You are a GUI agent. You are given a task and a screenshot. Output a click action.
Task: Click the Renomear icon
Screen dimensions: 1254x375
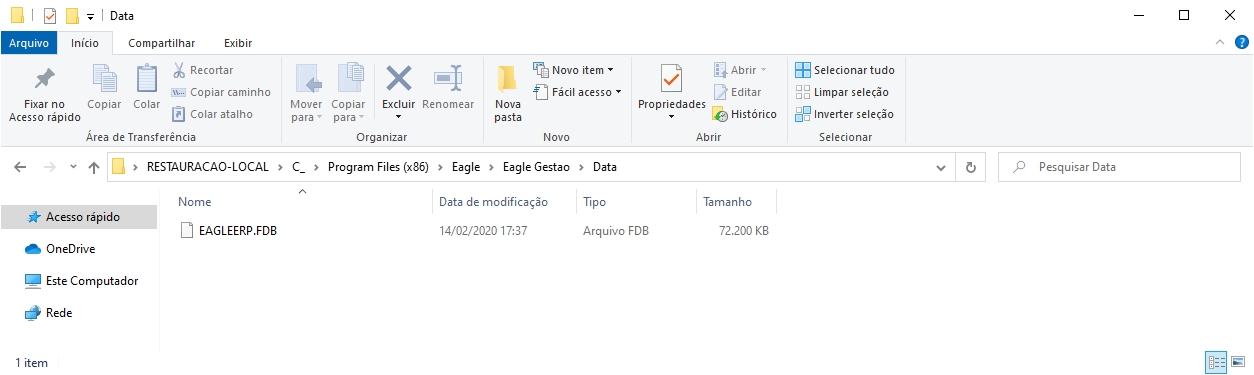(448, 79)
